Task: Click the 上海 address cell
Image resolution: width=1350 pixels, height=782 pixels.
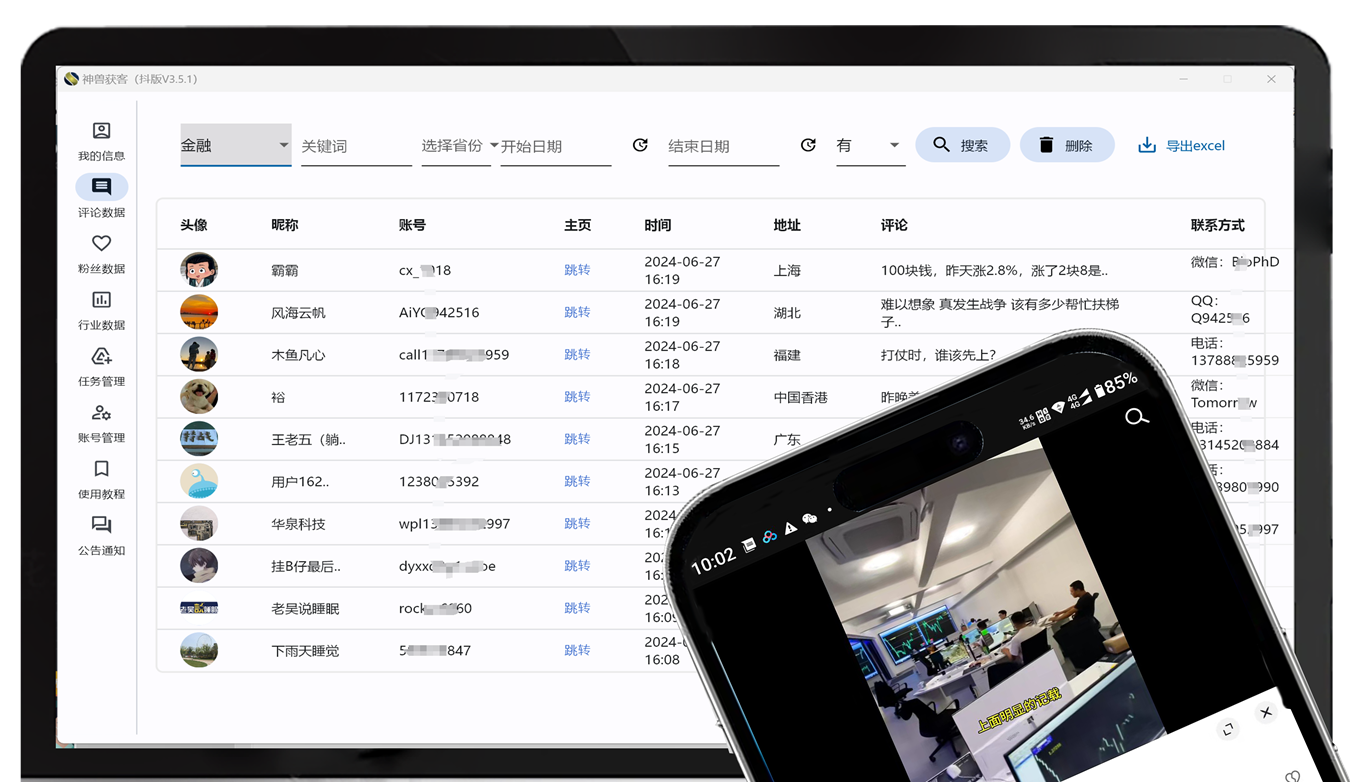Action: pos(787,270)
